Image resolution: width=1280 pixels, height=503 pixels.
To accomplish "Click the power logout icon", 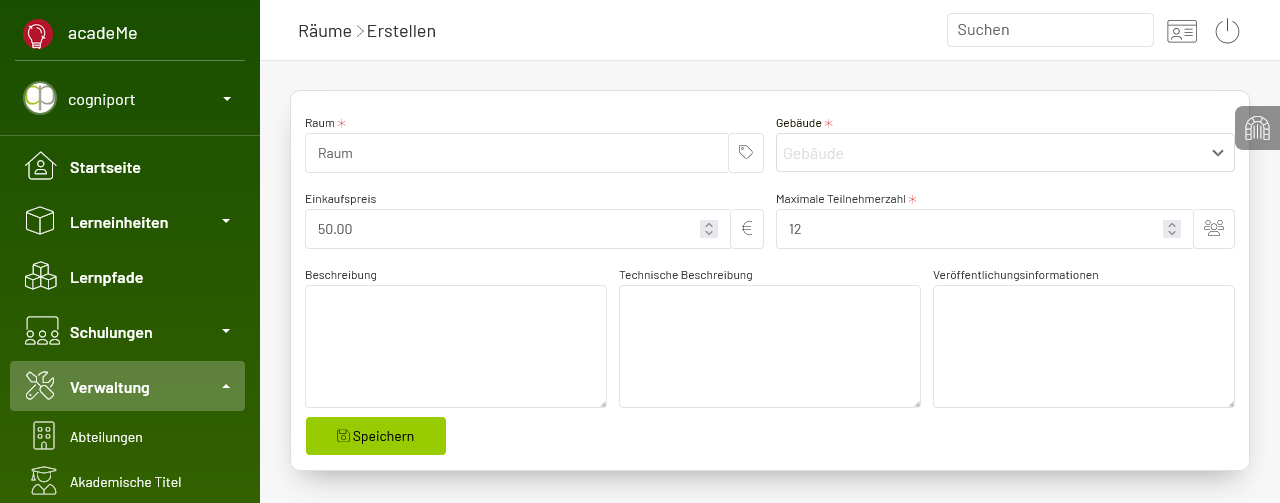I will click(1227, 31).
